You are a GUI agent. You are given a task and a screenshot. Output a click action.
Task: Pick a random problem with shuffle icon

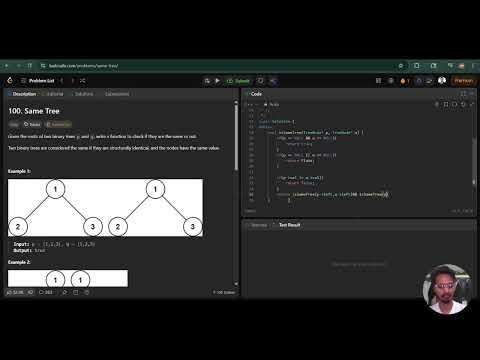click(83, 81)
